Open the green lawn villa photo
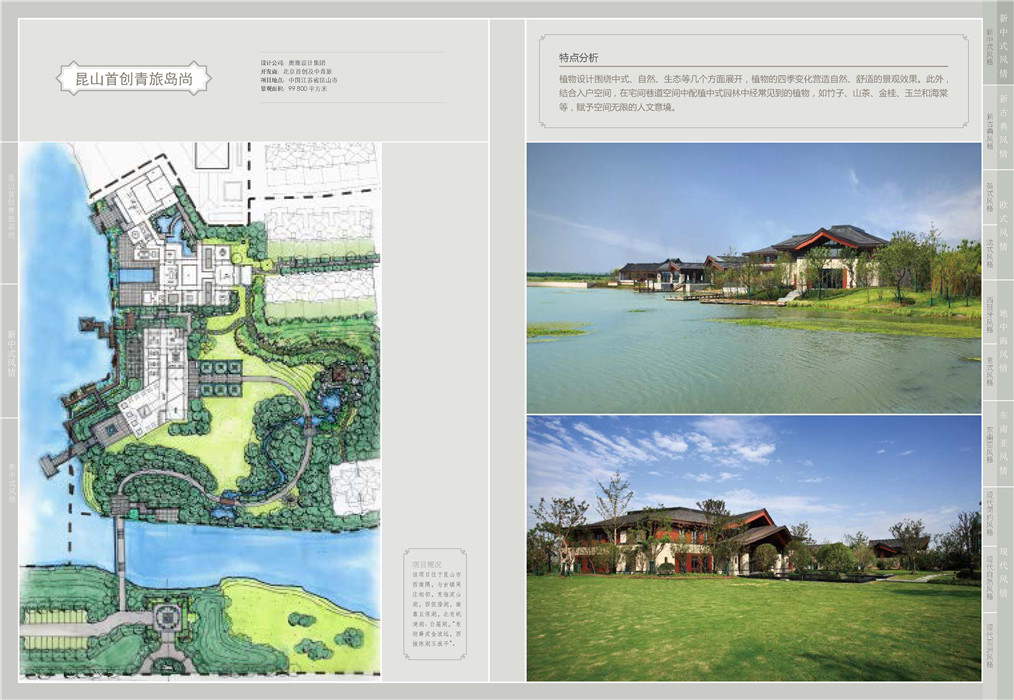This screenshot has height=700, width=1014. pyautogui.click(x=753, y=547)
